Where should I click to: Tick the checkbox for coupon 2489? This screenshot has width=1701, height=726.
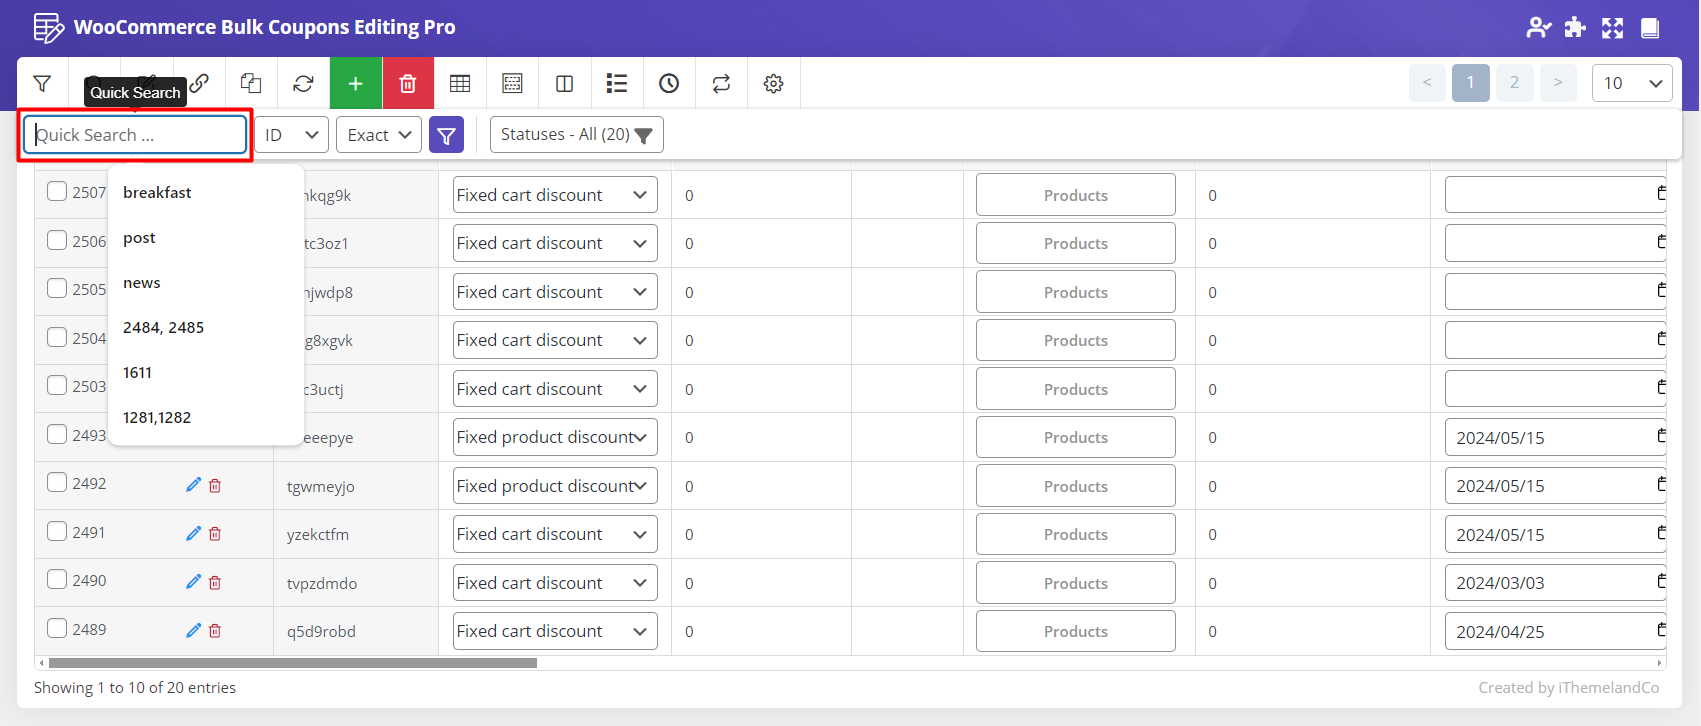click(57, 628)
